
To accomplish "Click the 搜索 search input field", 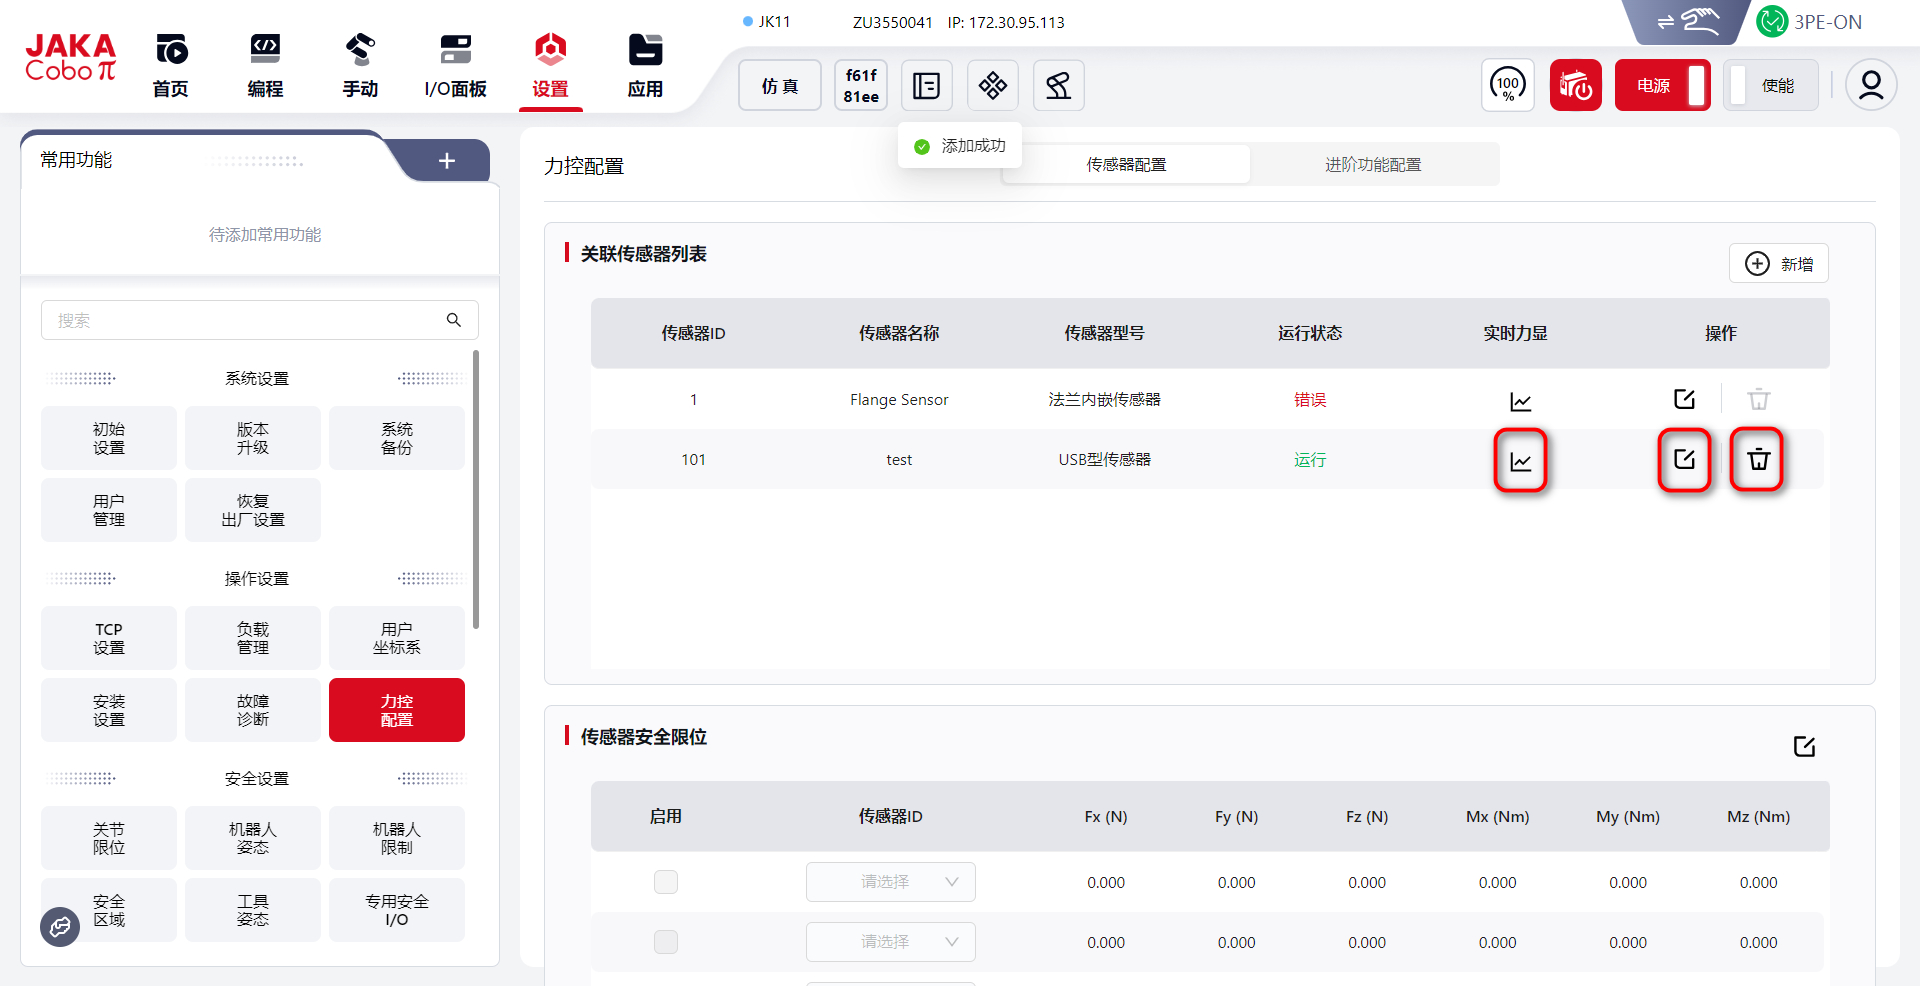I will click(x=240, y=320).
